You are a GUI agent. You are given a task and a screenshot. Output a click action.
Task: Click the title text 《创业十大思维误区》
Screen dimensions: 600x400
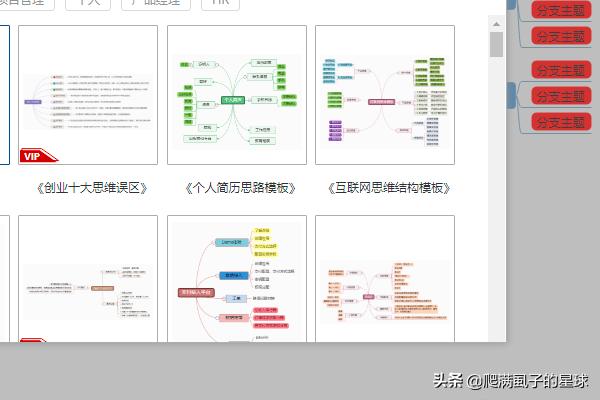92,188
